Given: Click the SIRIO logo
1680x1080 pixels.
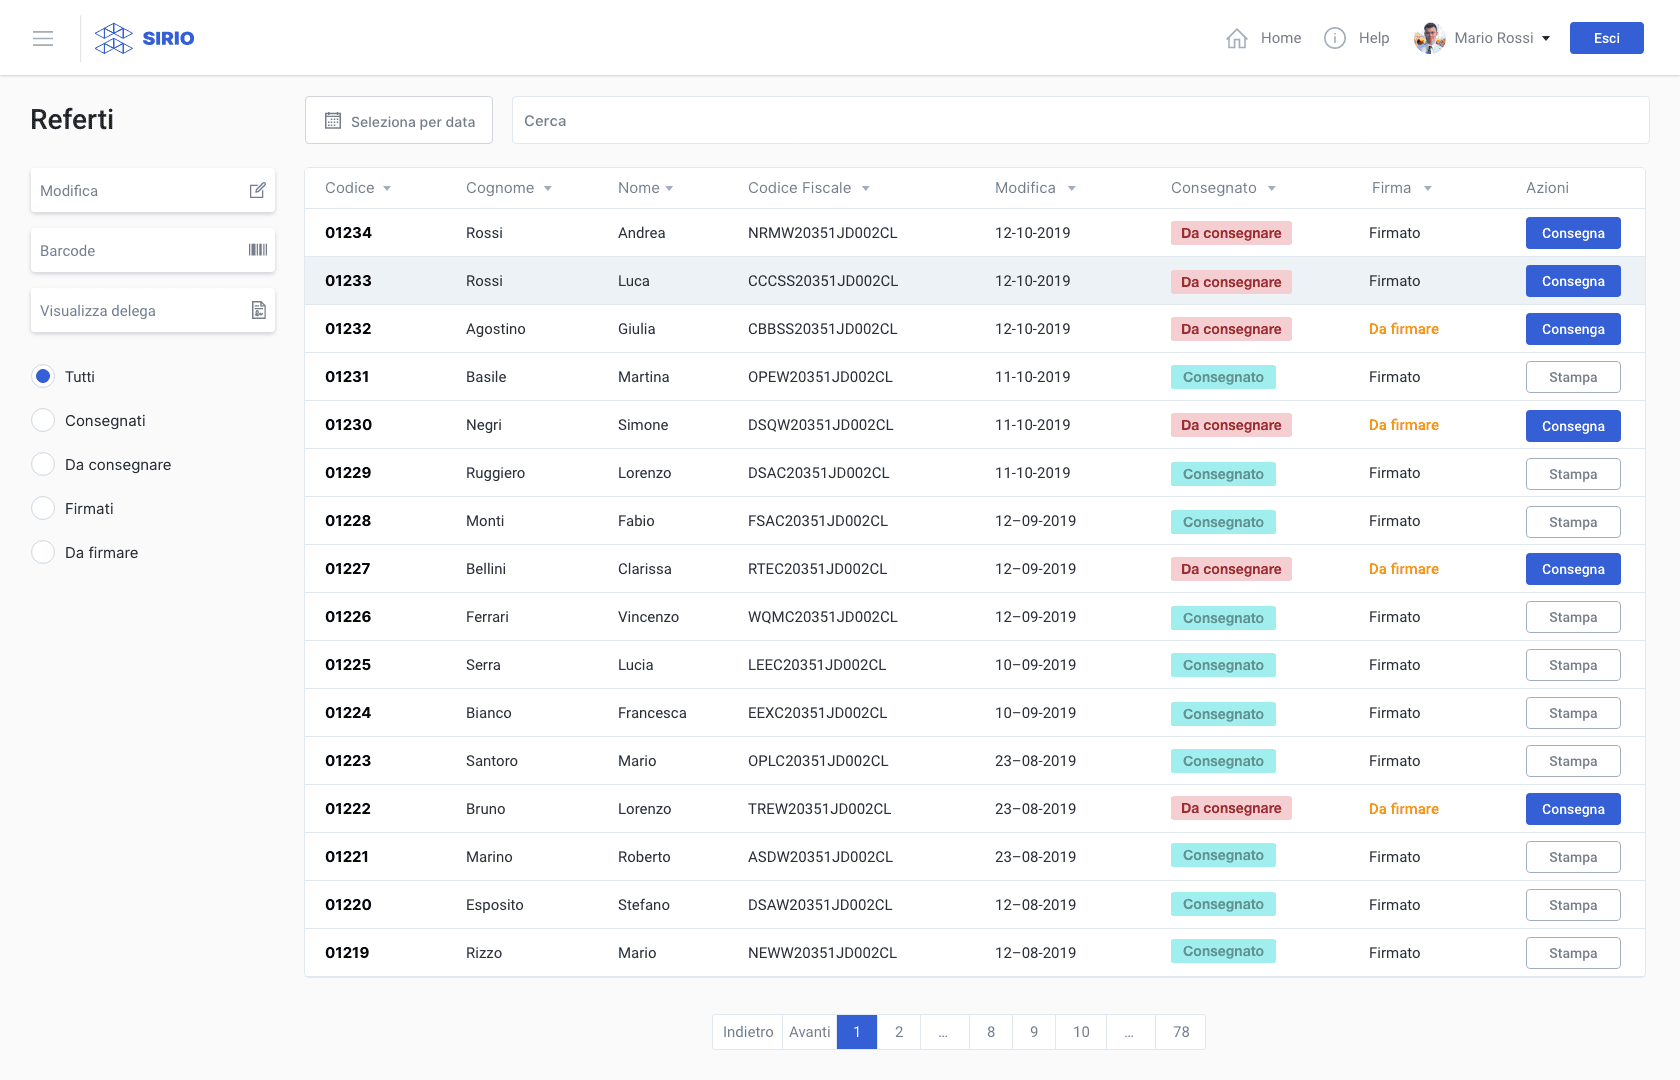Looking at the screenshot, I should click(x=144, y=38).
